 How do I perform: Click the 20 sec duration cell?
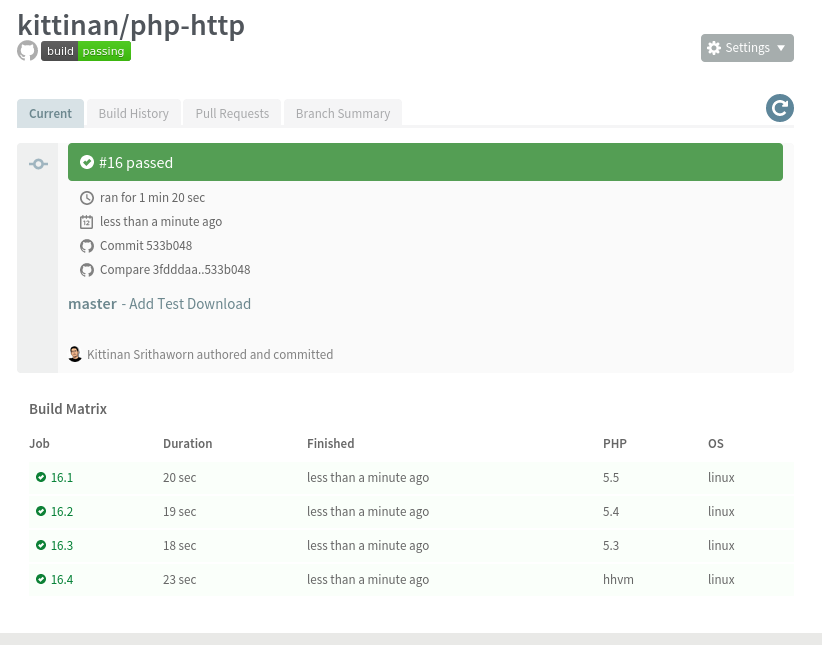[180, 477]
